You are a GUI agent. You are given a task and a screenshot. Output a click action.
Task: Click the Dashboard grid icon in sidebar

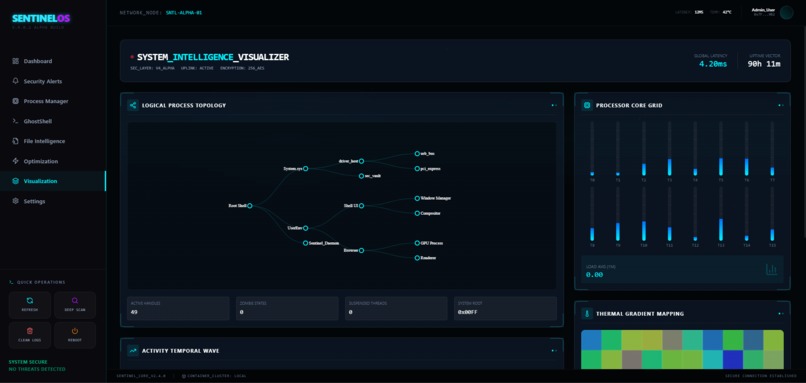(x=15, y=61)
